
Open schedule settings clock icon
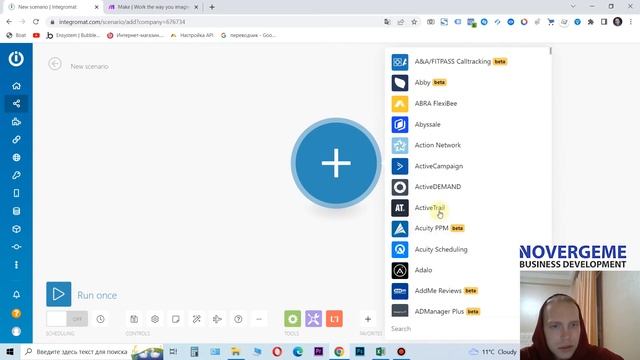(x=100, y=319)
